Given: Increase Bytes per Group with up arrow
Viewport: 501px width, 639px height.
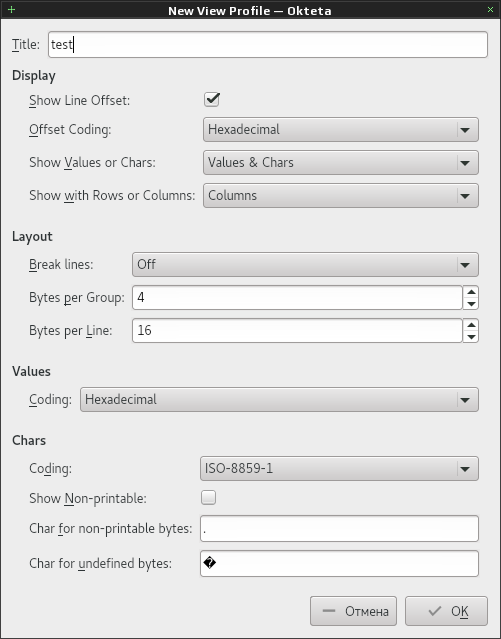Looking at the screenshot, I should coord(471,292).
